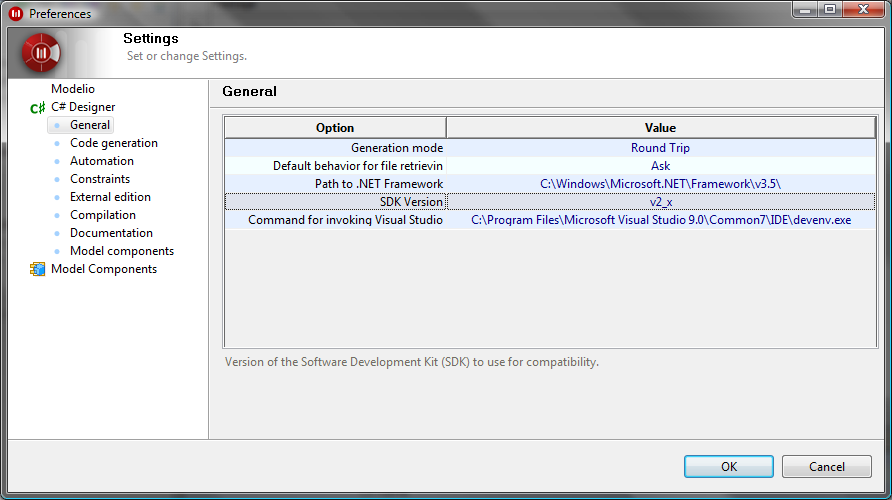Open the Model components sub-item under C# Designer
892x500 pixels.
click(x=122, y=251)
